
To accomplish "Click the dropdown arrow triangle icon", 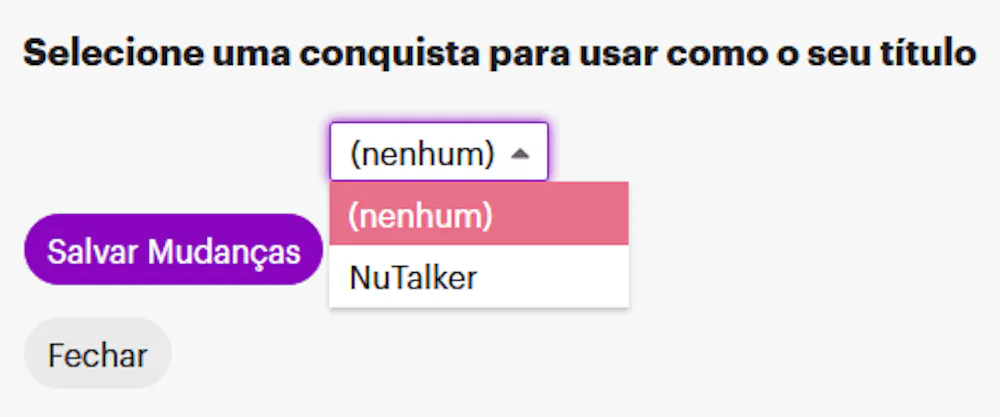I will pos(519,154).
